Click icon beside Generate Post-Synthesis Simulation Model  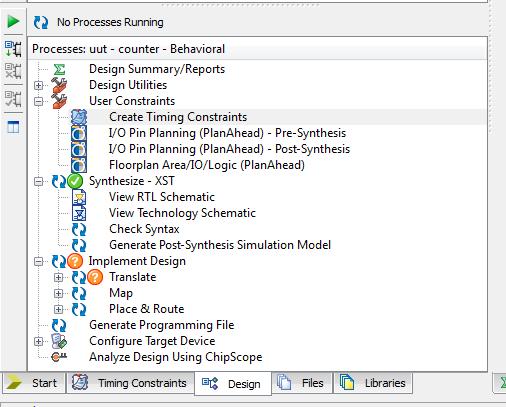[x=79, y=245]
